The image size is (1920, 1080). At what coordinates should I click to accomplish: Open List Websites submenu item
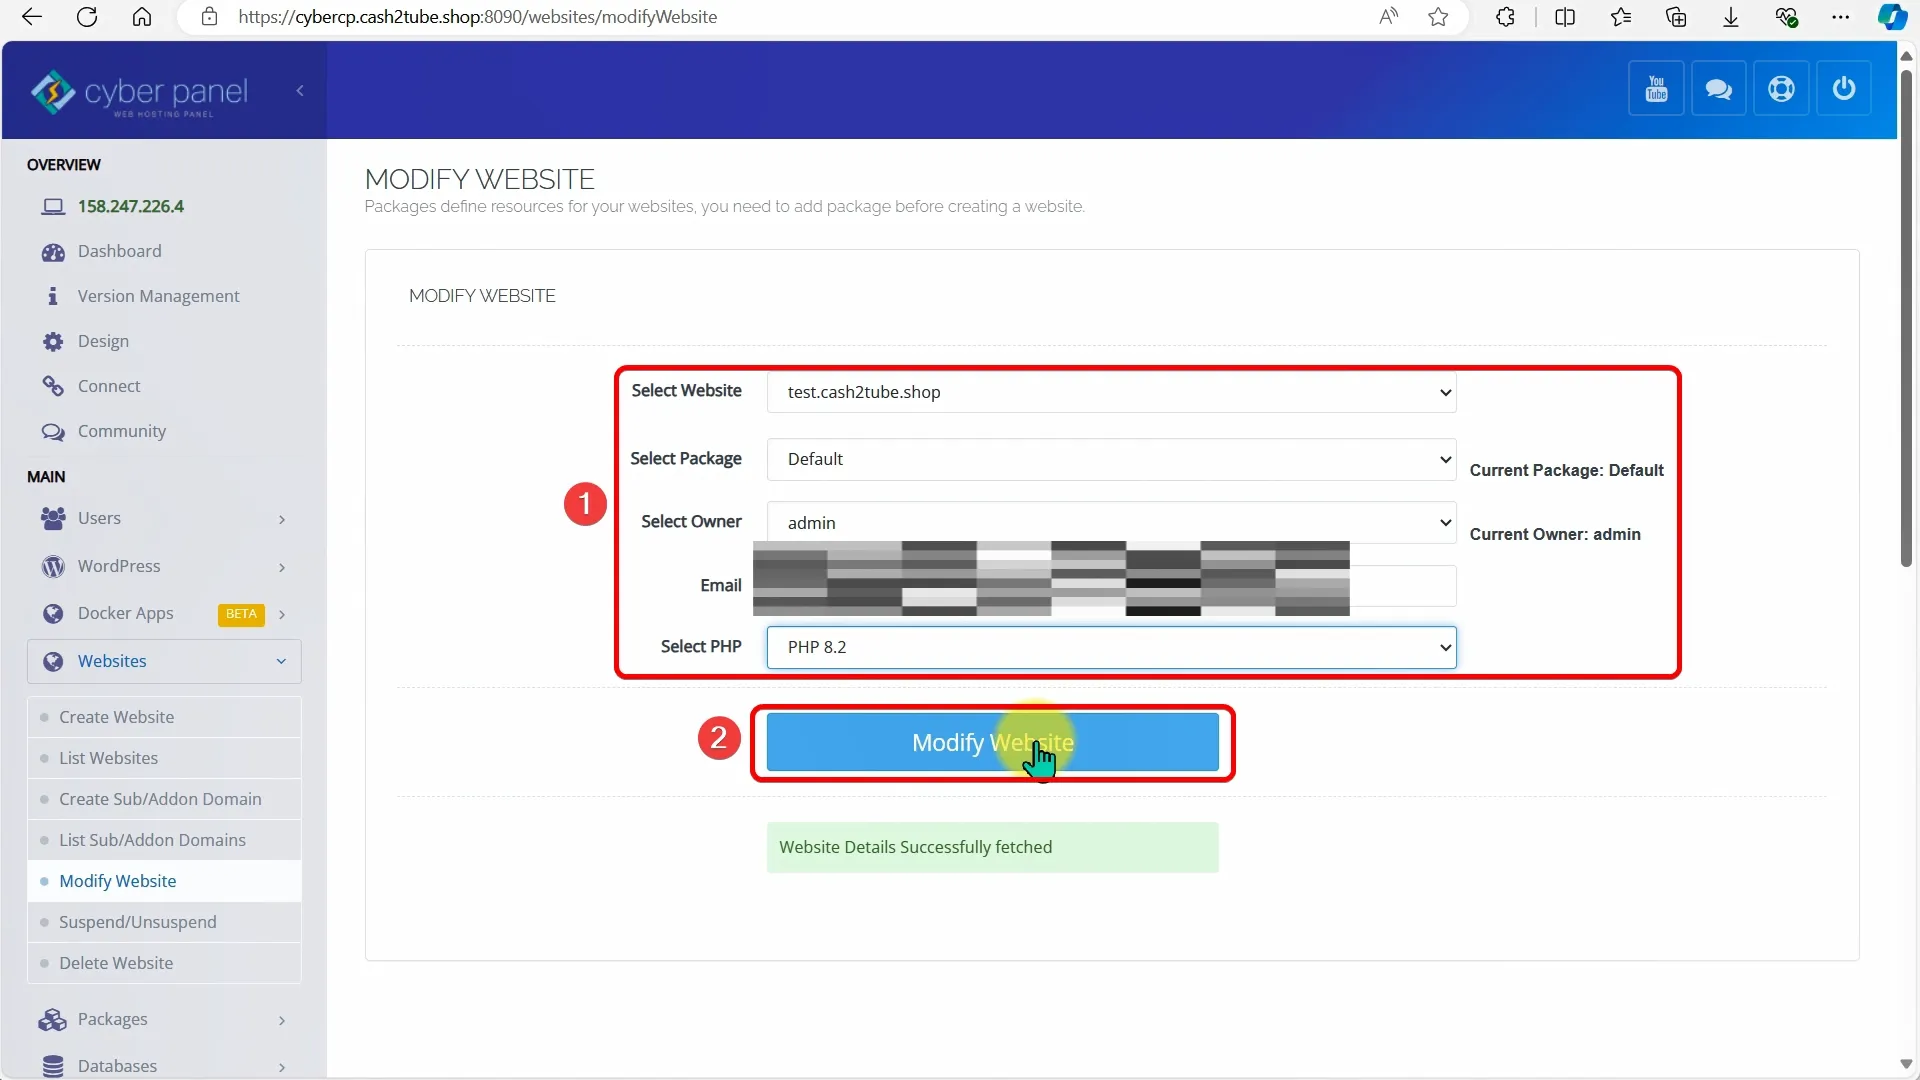click(x=108, y=758)
